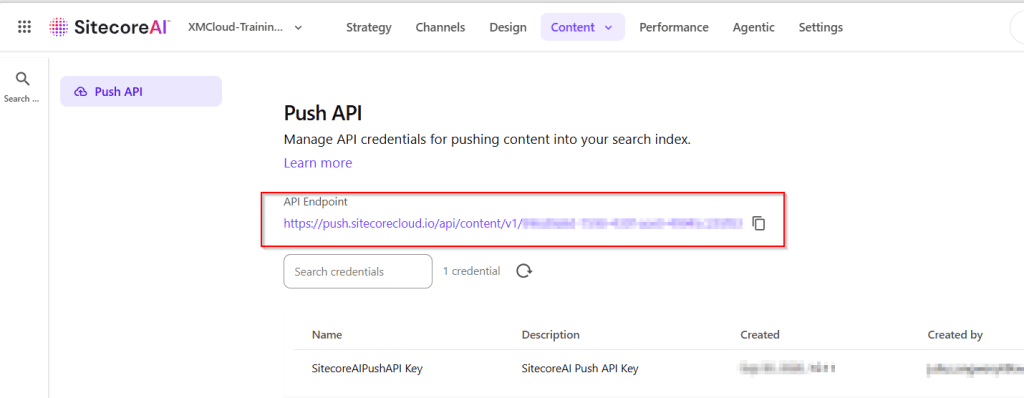Click the Push API page heading
This screenshot has height=398, width=1024.
tap(323, 113)
